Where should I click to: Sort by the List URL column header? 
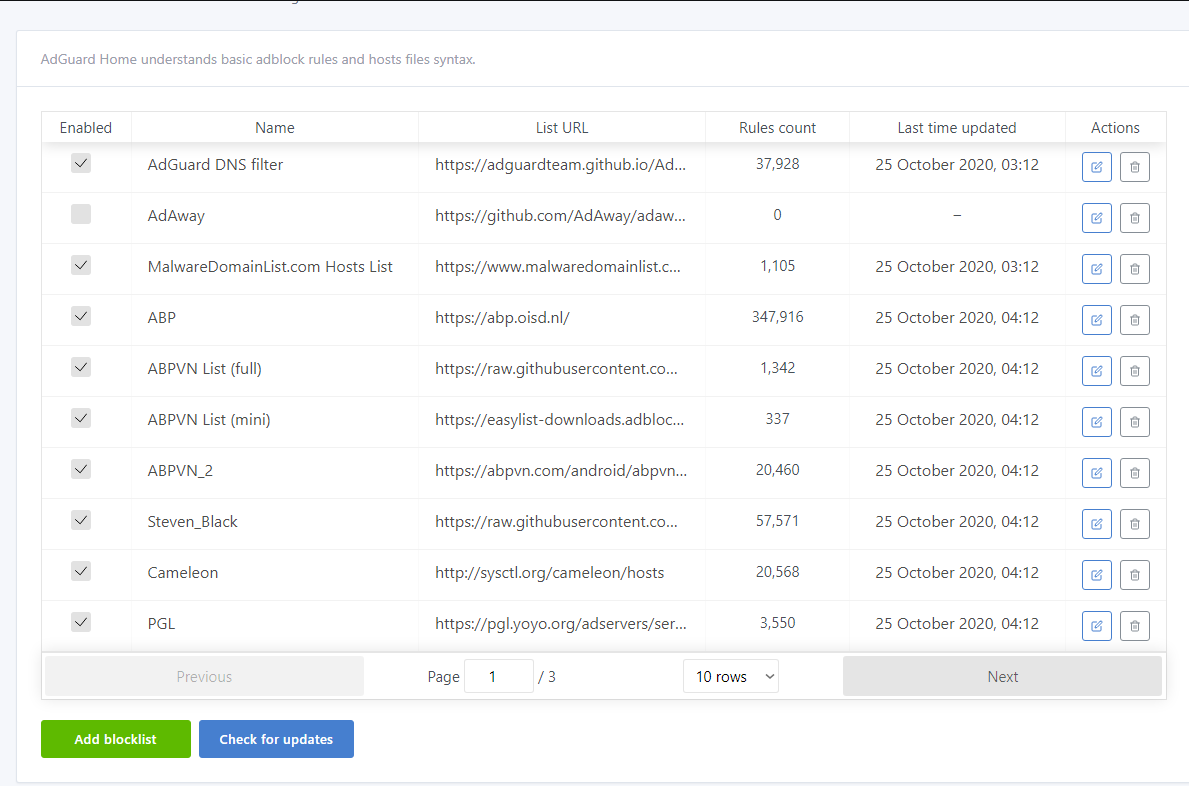562,127
